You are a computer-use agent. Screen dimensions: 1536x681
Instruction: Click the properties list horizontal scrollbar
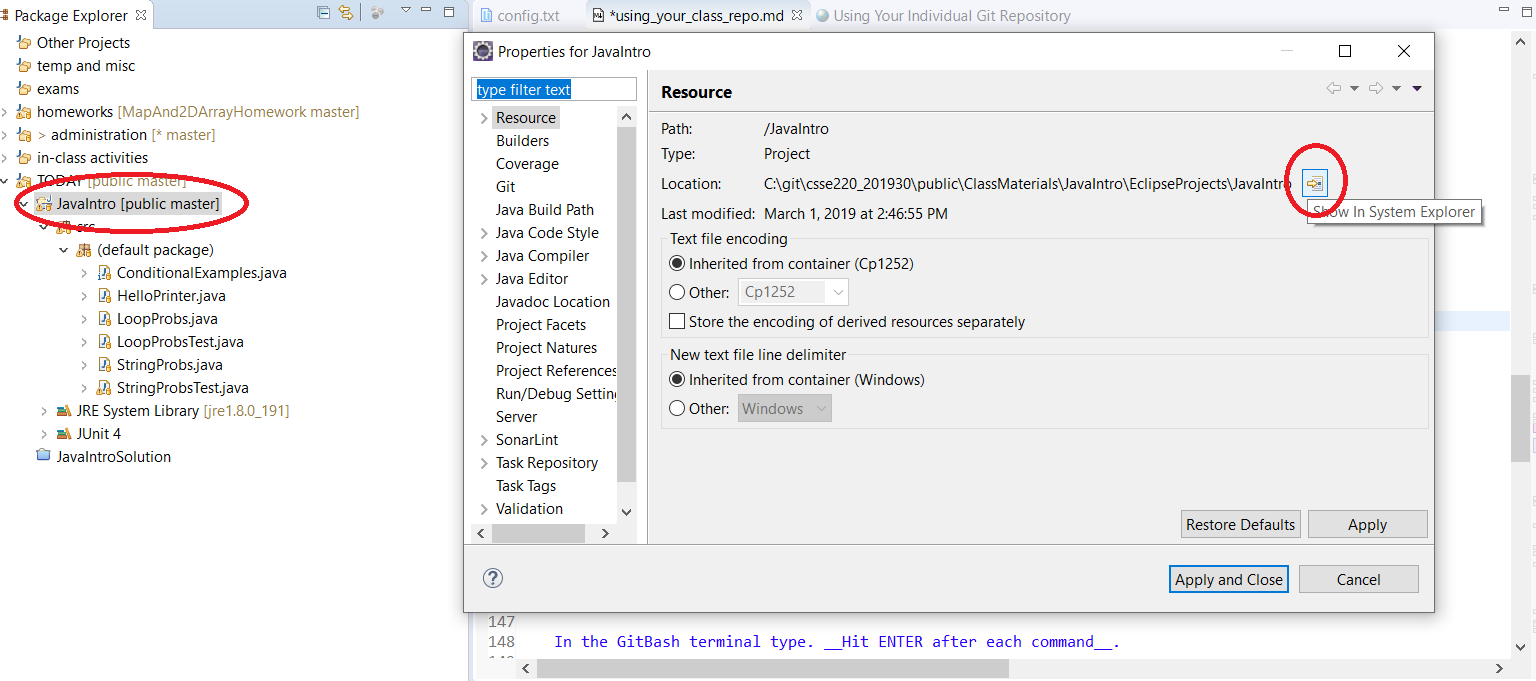538,534
